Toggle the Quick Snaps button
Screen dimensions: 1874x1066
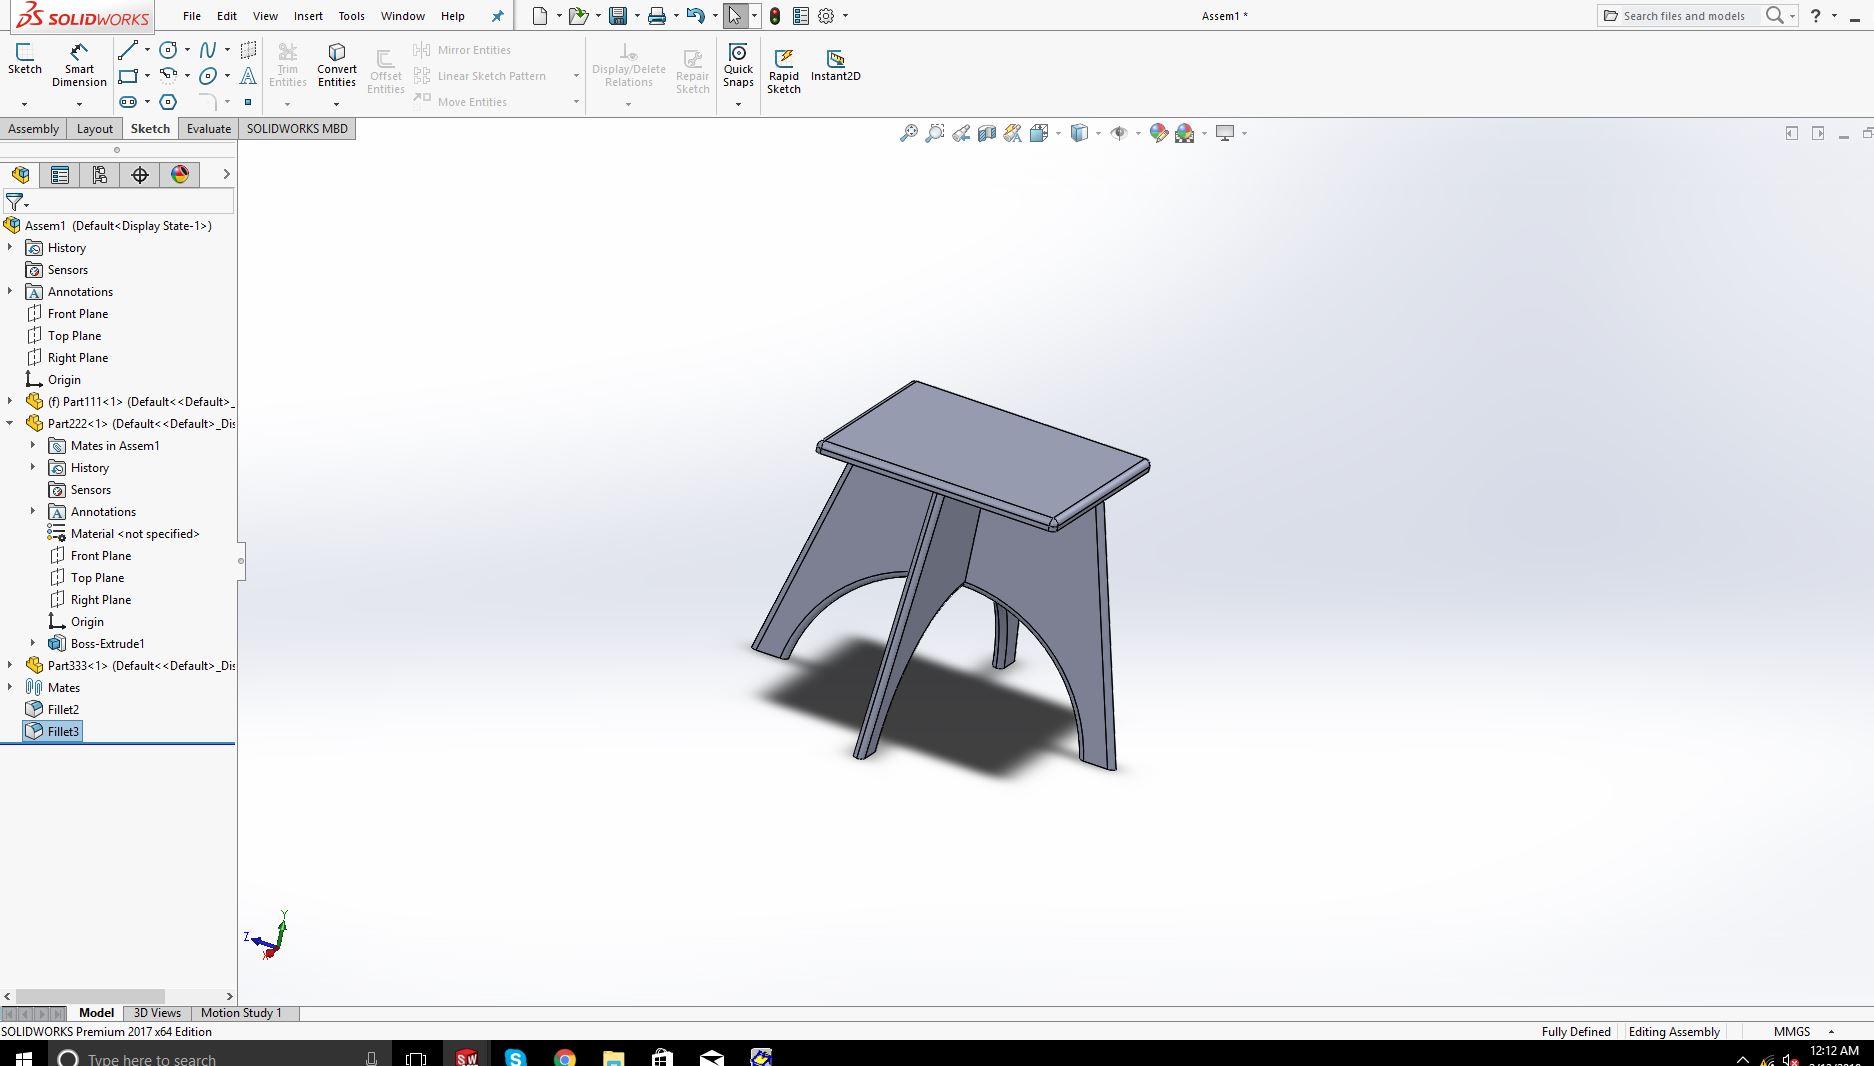(x=738, y=65)
